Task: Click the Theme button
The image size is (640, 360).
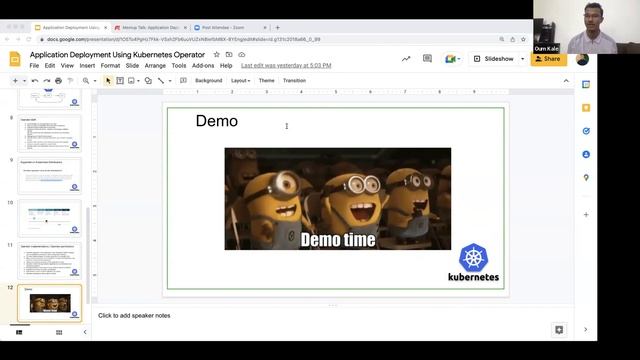Action: coord(267,80)
